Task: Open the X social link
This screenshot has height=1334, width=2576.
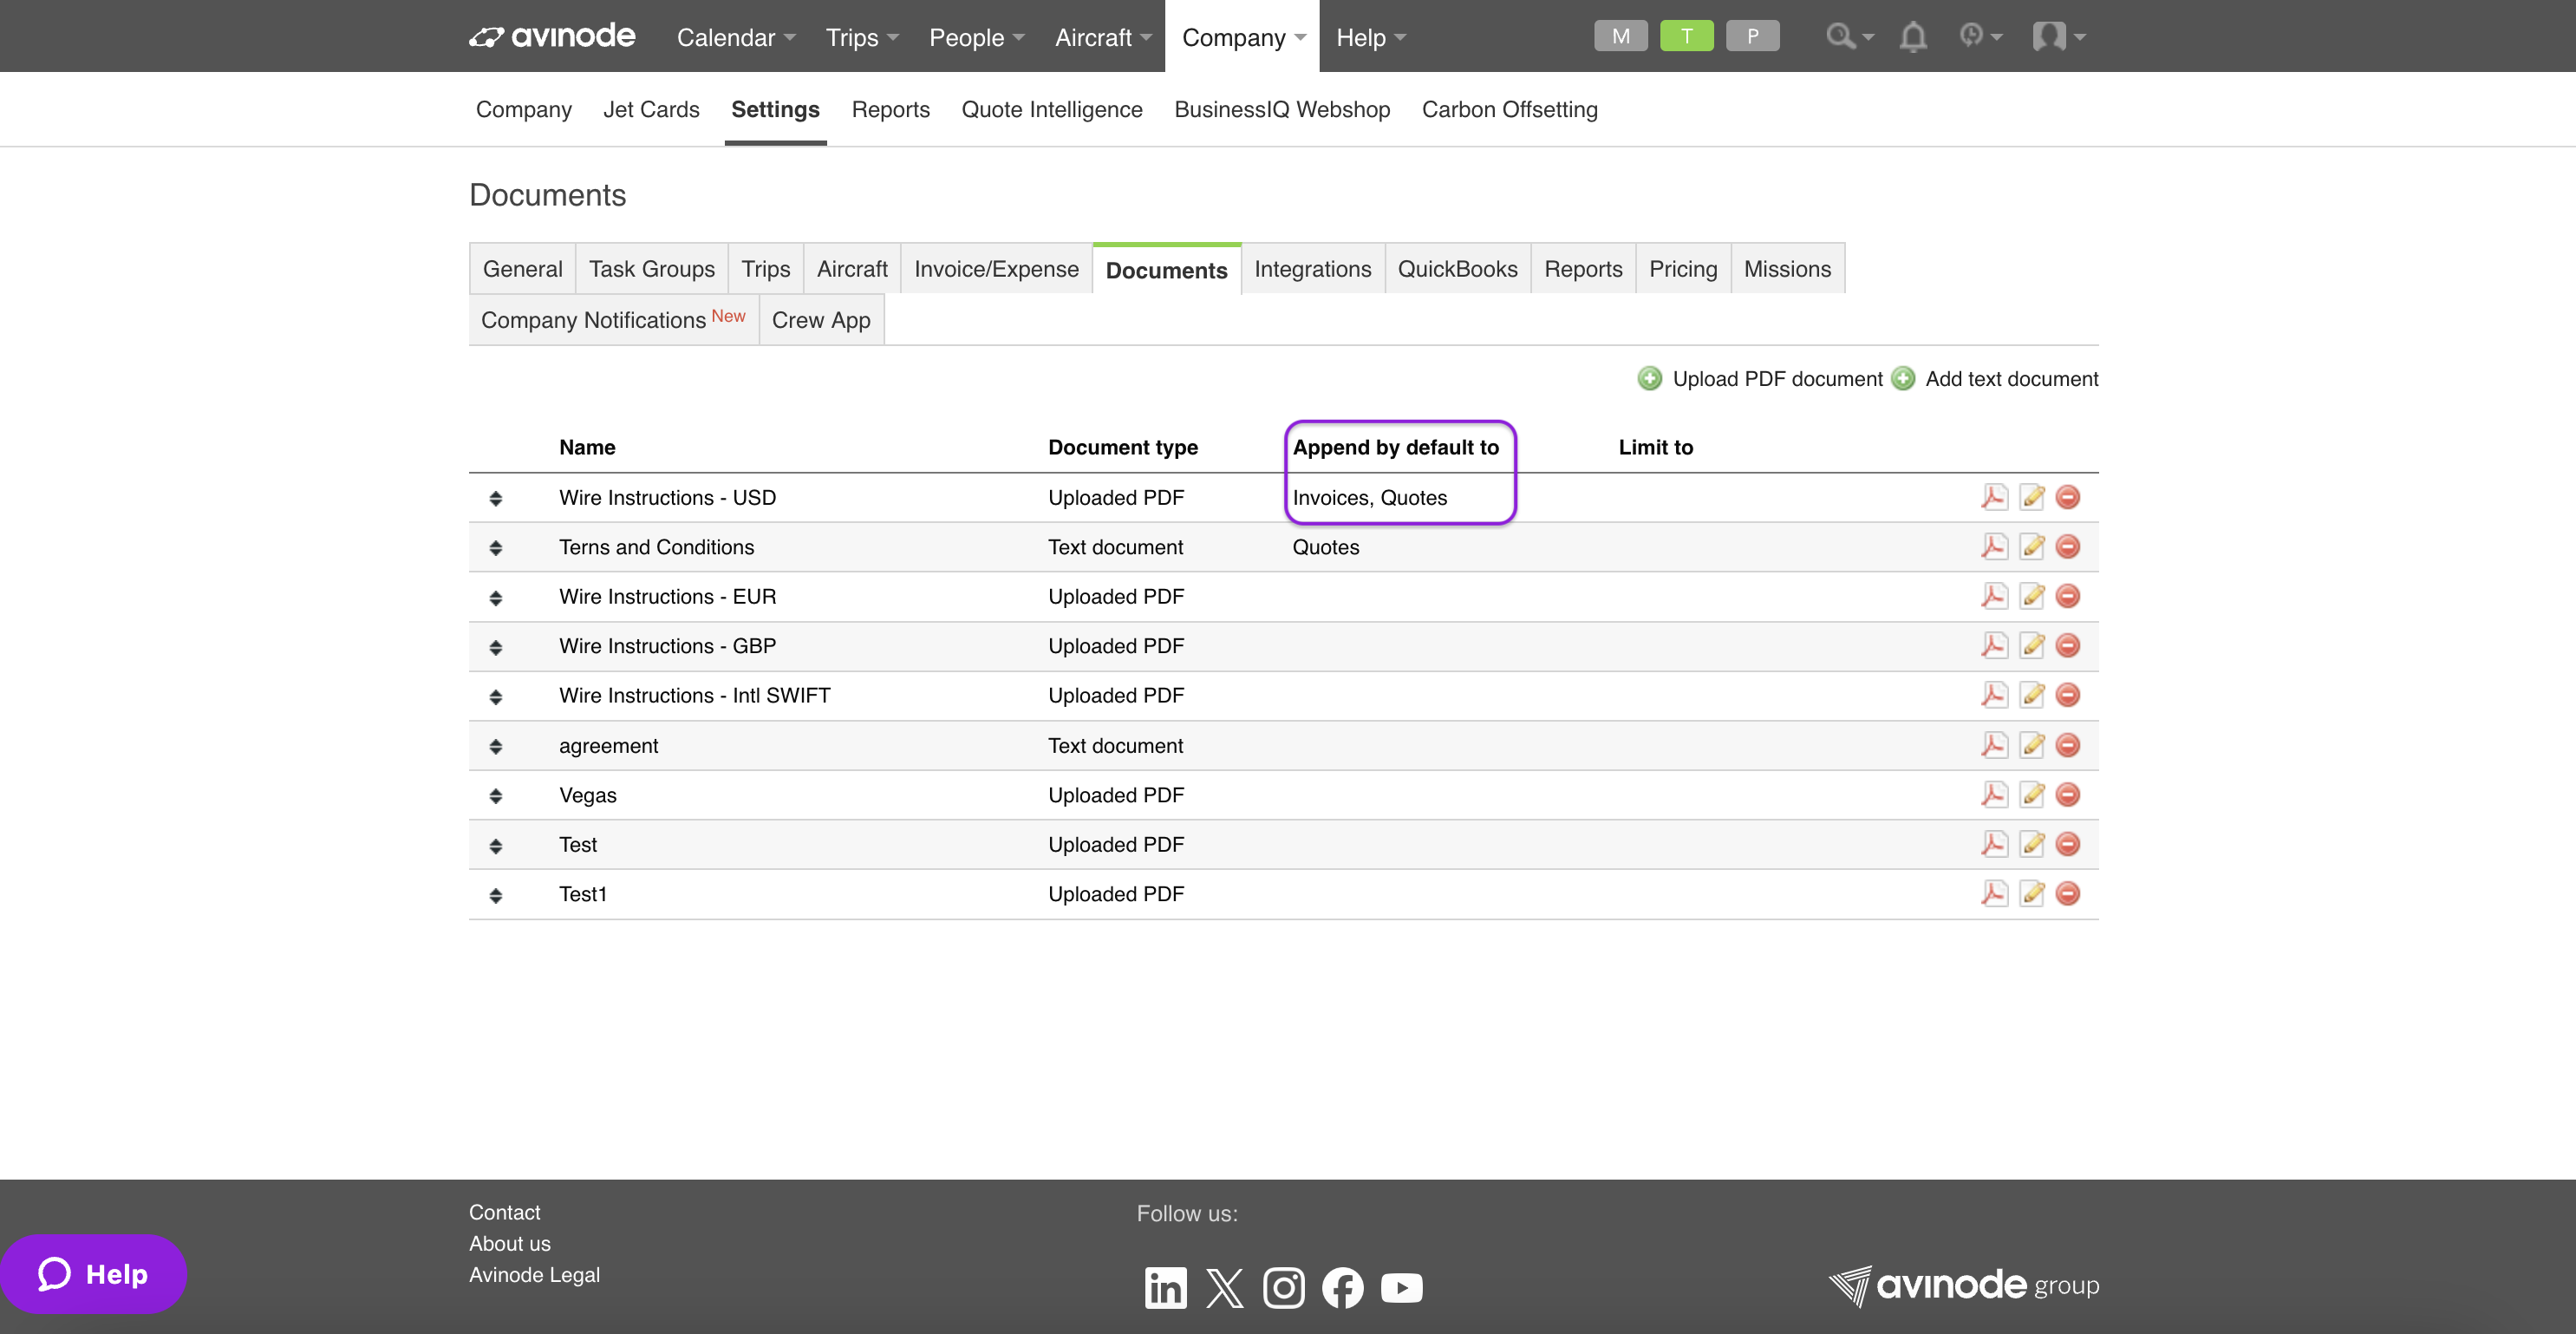Action: tap(1225, 1287)
